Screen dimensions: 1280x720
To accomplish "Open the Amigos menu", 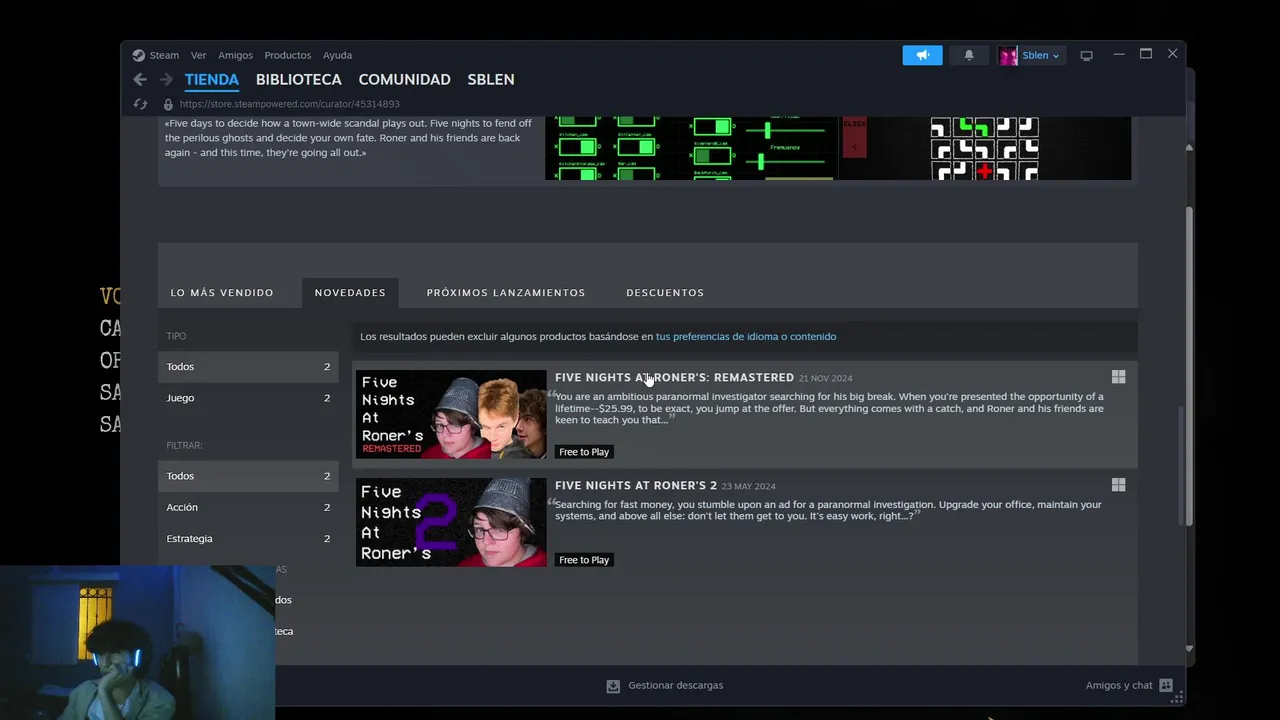I will pyautogui.click(x=236, y=55).
